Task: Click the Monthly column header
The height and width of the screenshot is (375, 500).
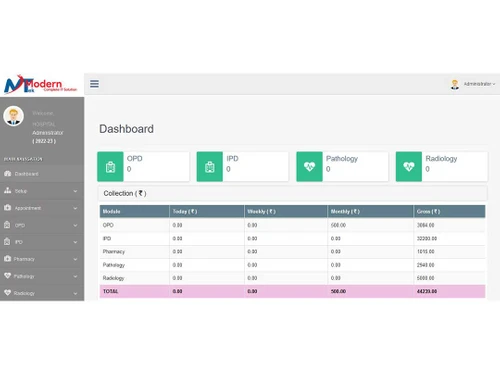Action: [371, 211]
